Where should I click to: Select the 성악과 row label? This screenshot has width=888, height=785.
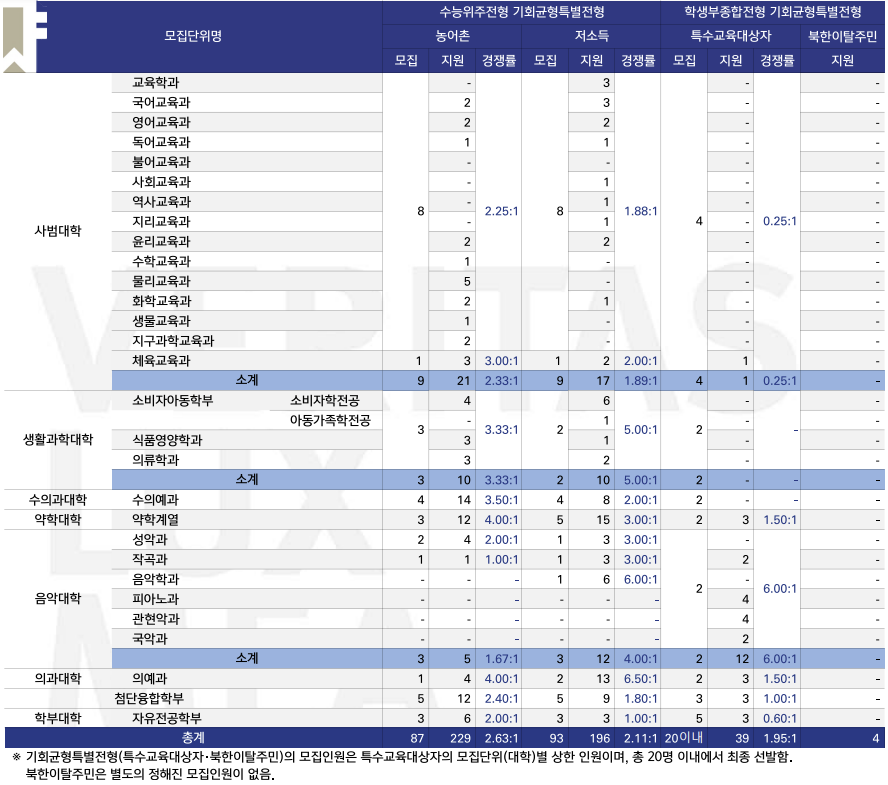[x=150, y=539]
